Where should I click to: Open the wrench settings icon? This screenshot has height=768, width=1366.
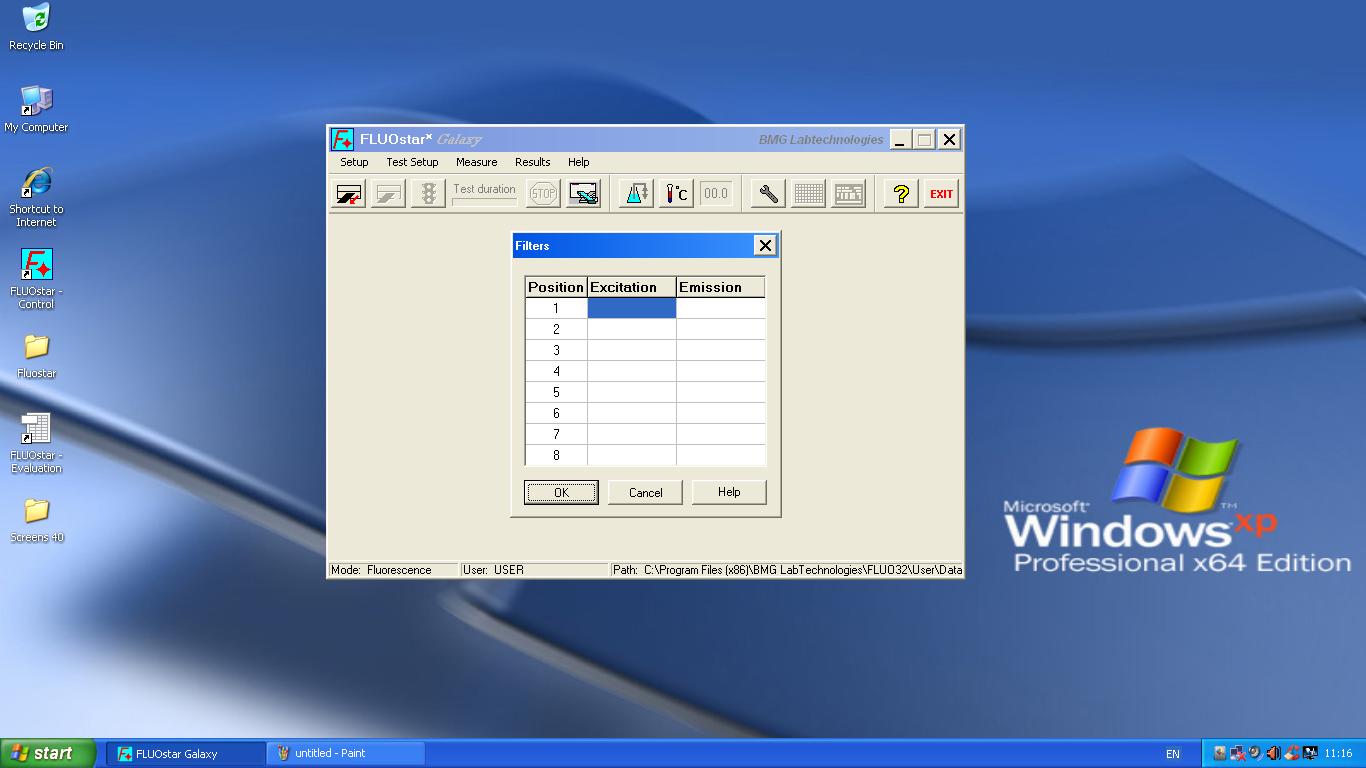pos(768,194)
